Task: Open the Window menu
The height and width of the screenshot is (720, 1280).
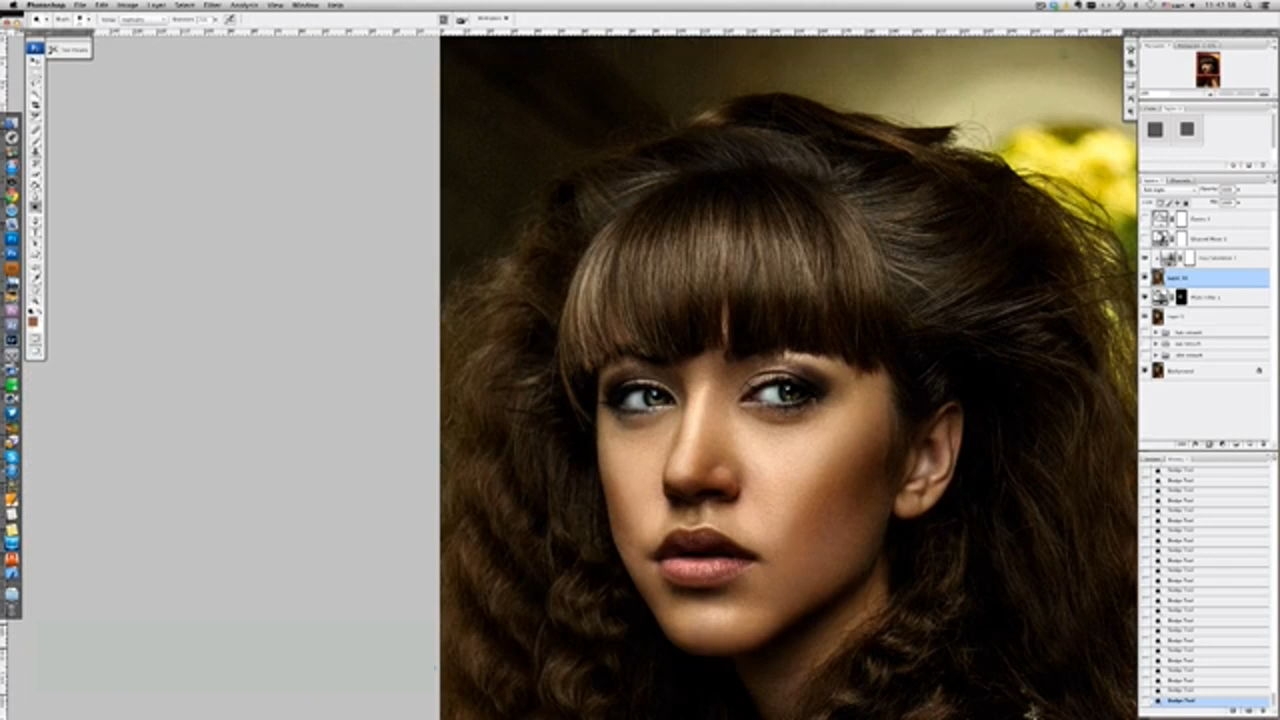Action: tap(305, 5)
